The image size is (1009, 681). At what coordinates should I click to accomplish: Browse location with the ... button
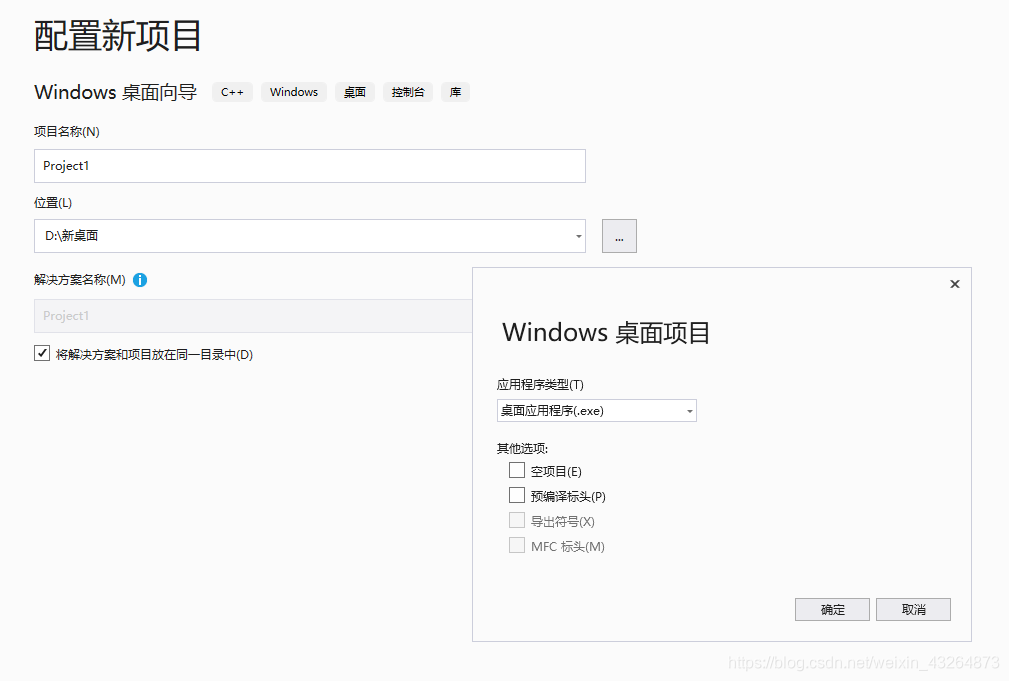tap(619, 236)
